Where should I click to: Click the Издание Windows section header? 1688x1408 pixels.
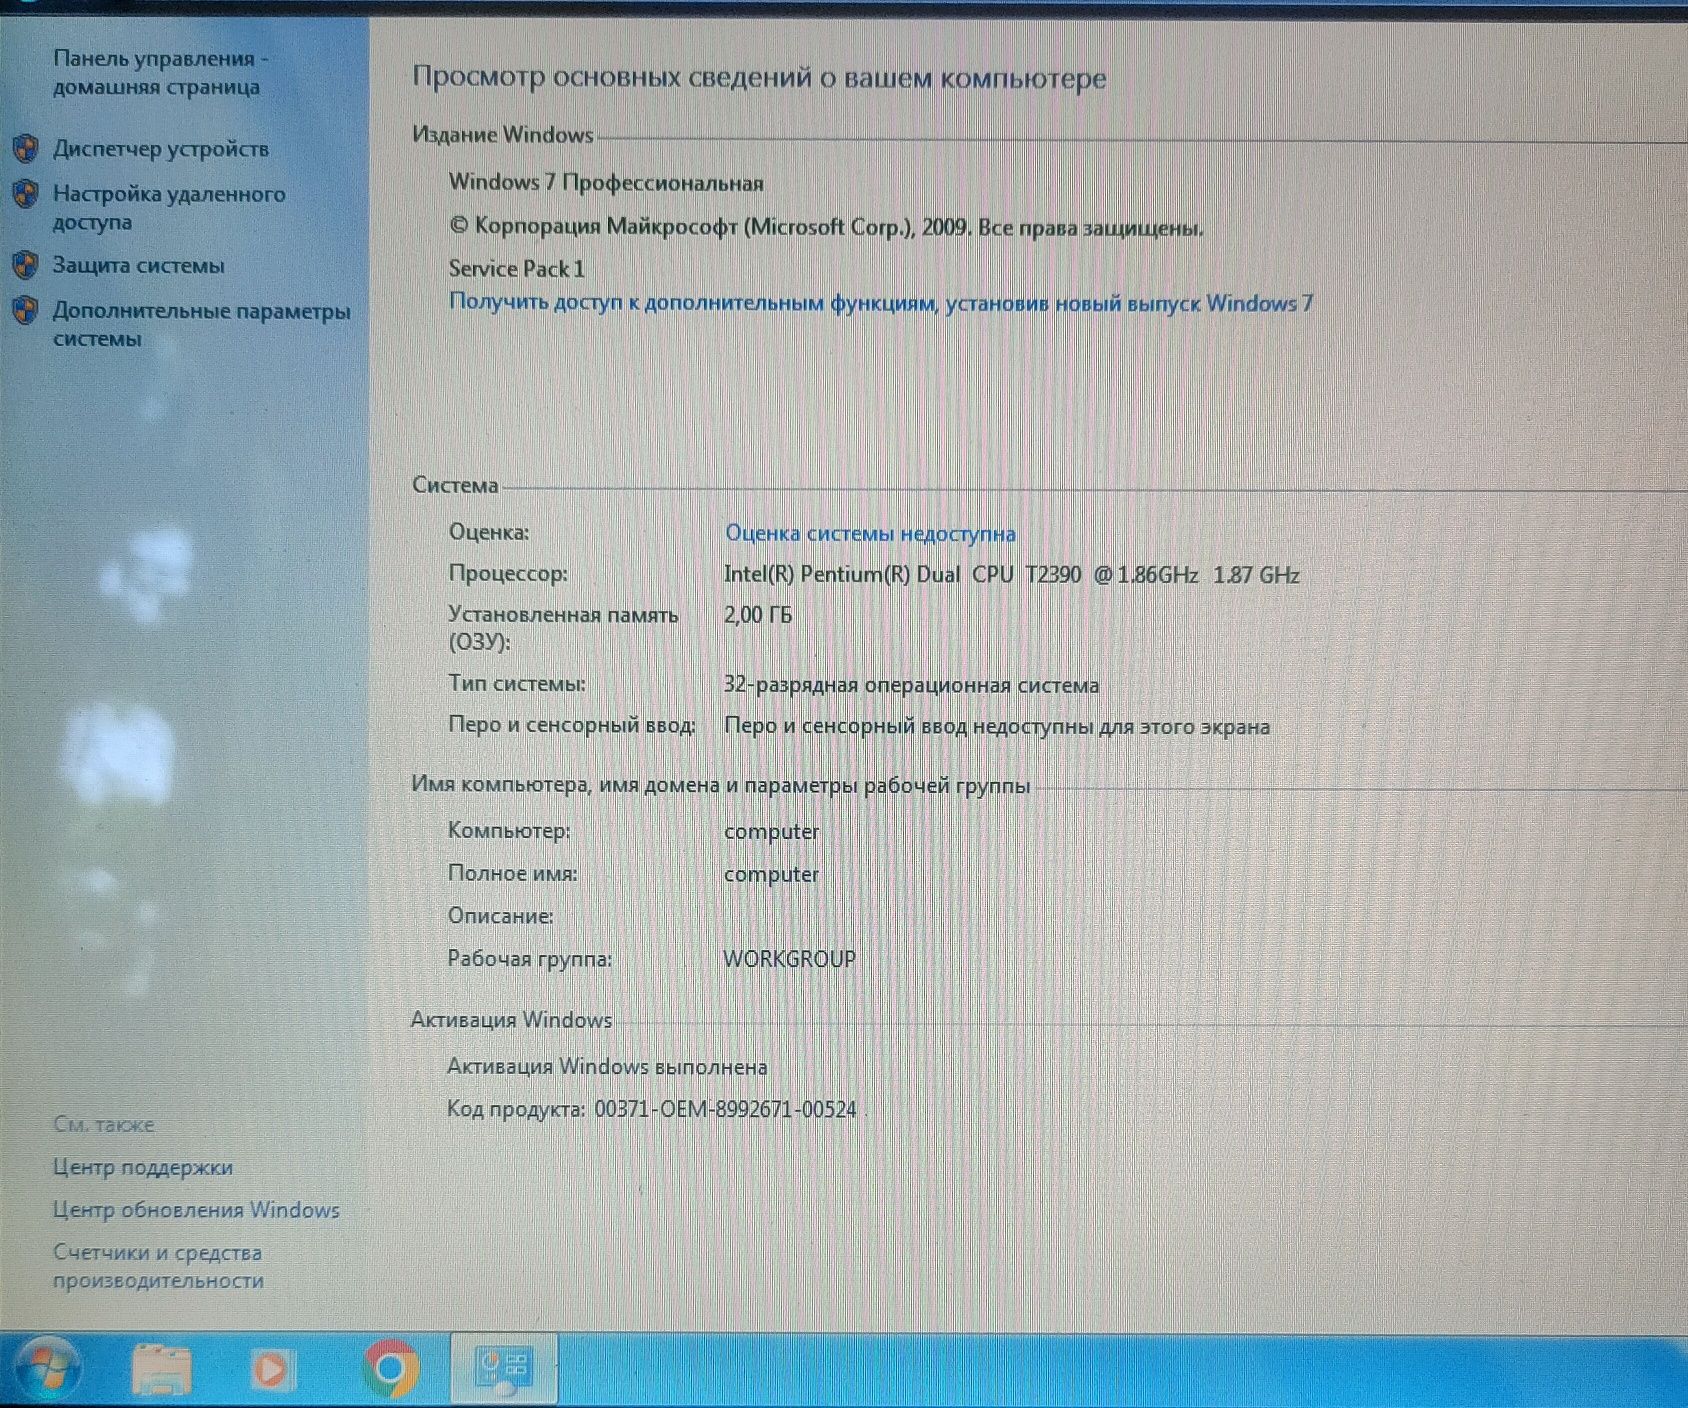click(x=503, y=135)
